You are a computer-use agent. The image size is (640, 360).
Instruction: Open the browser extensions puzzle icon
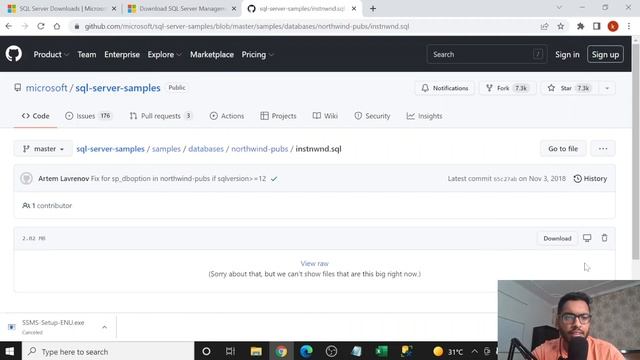pyautogui.click(x=580, y=26)
